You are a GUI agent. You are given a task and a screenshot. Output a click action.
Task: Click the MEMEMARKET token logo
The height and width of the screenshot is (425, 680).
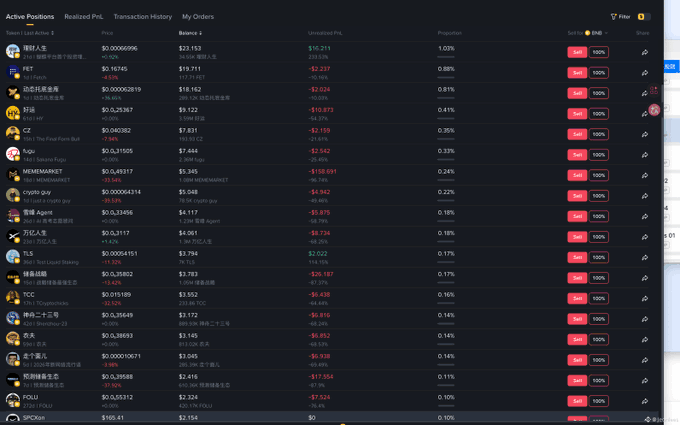(13, 174)
